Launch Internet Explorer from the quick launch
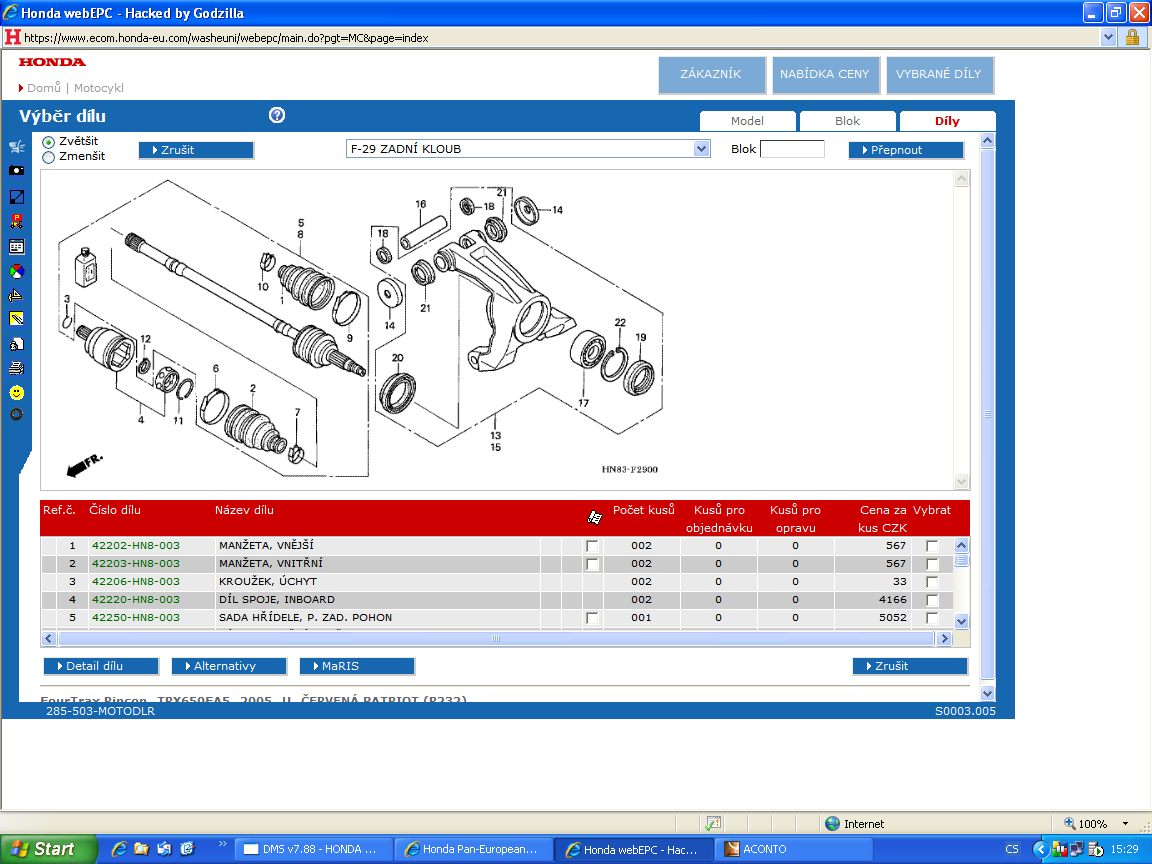 (x=119, y=849)
